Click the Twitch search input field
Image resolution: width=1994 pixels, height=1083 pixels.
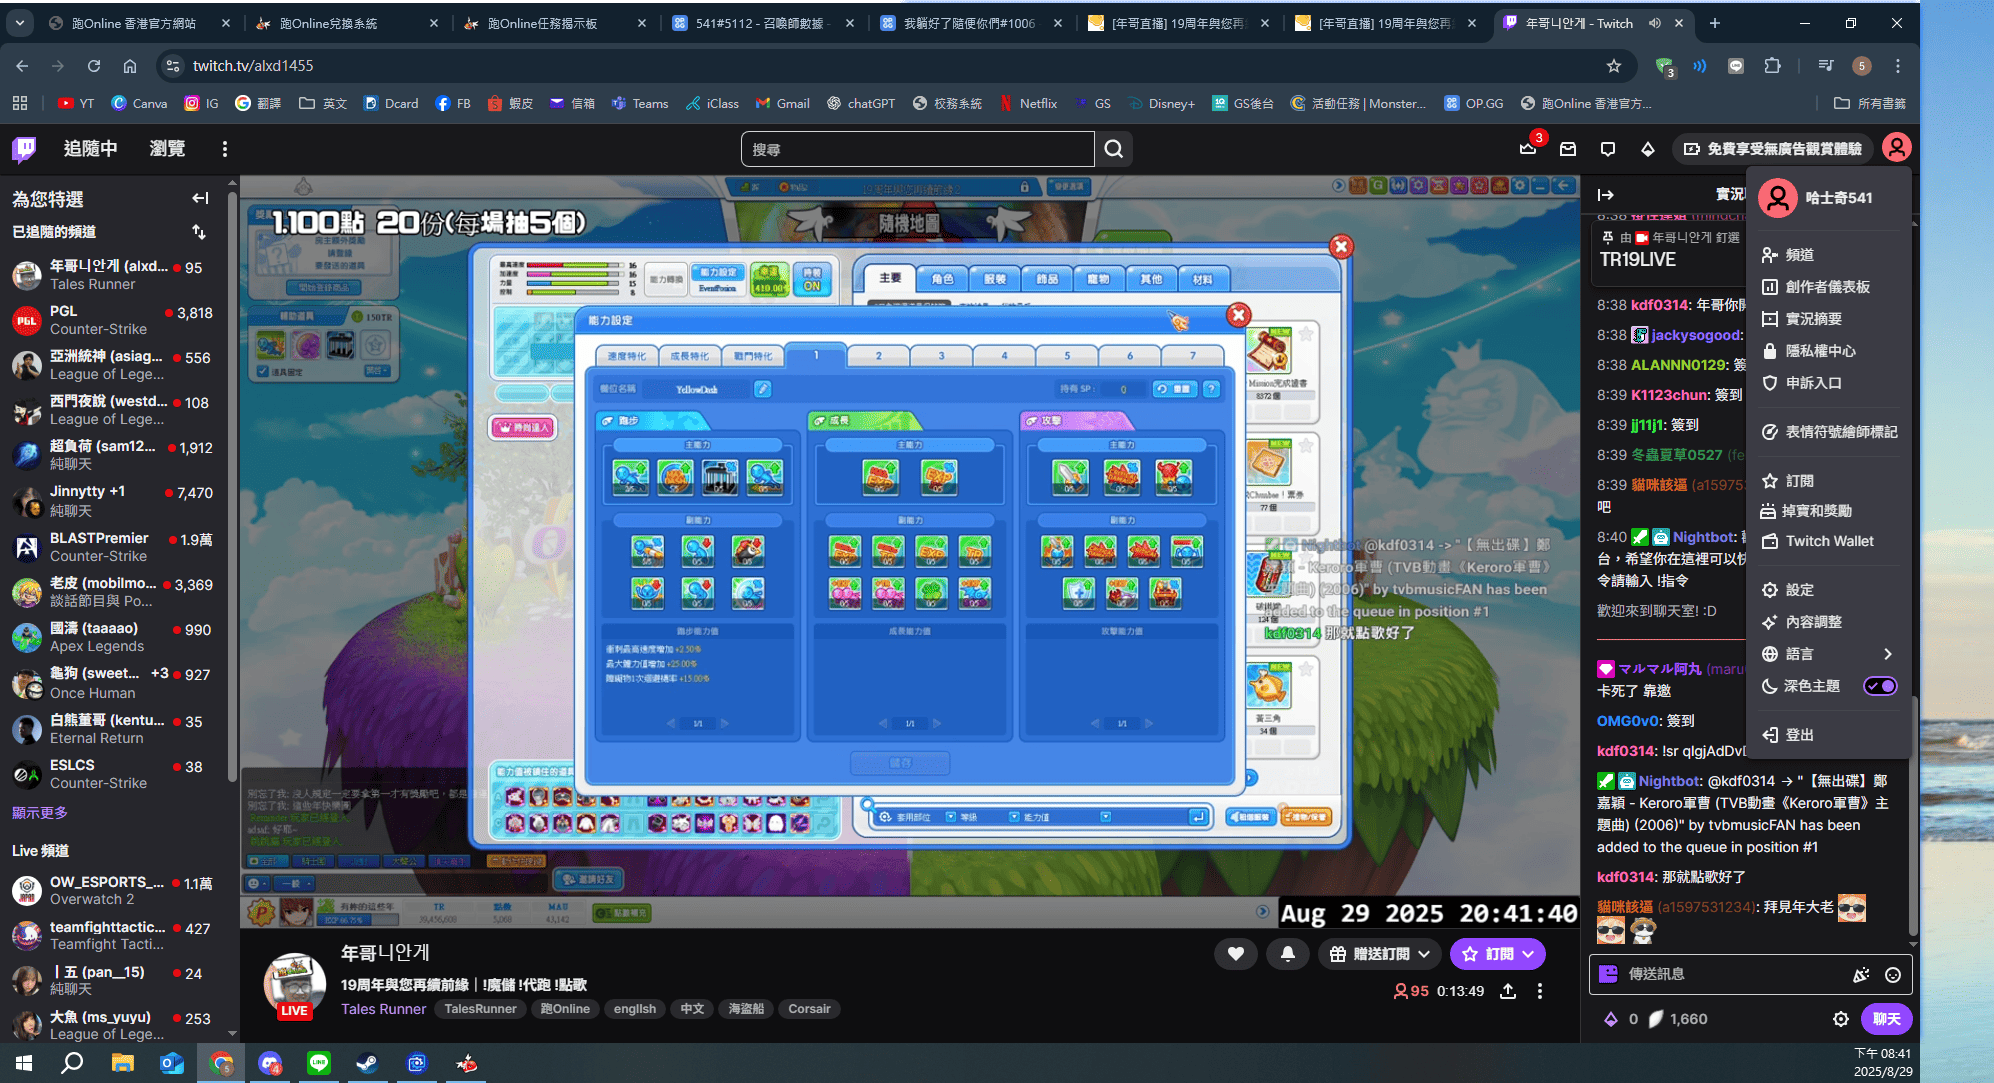click(917, 149)
